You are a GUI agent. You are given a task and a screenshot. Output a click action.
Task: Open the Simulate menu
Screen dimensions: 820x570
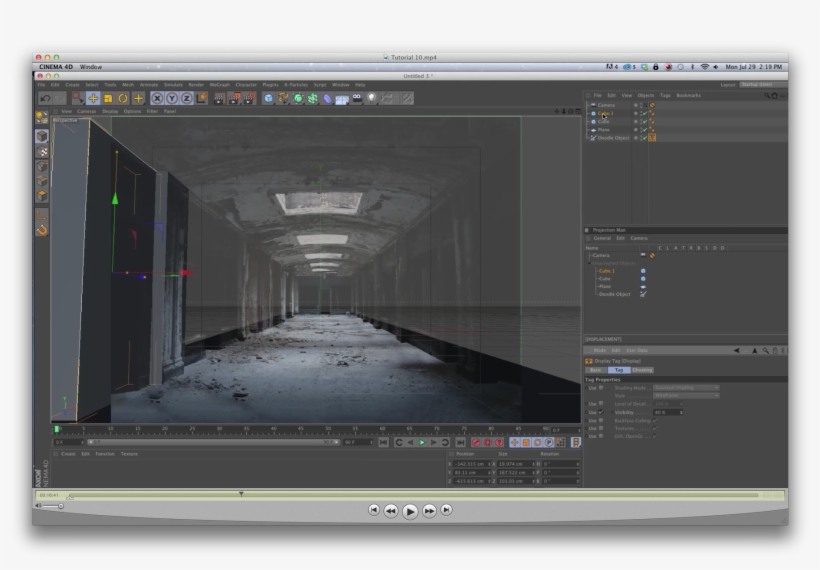click(x=173, y=85)
